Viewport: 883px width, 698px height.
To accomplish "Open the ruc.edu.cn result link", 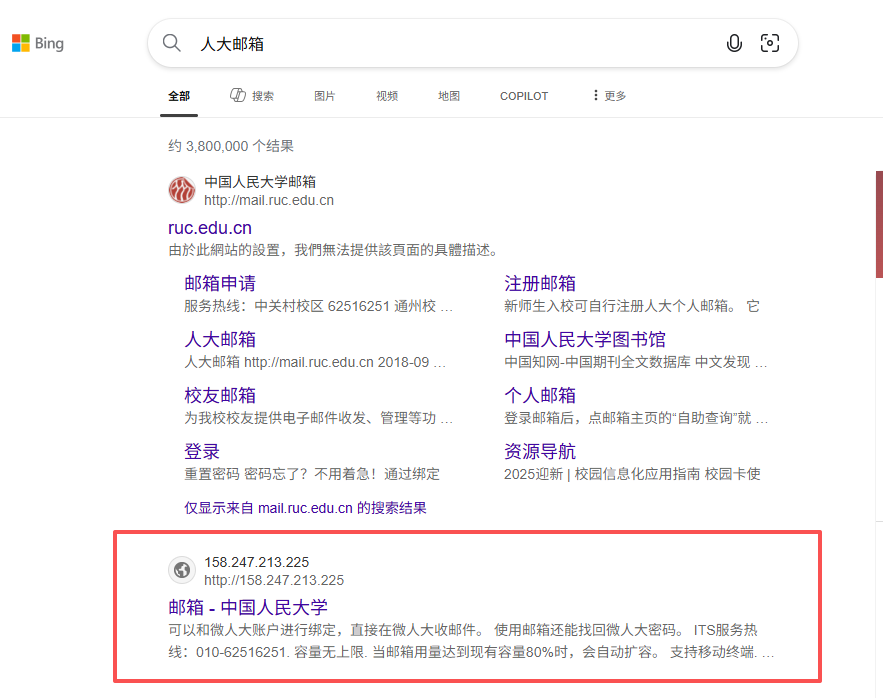I will 210,227.
